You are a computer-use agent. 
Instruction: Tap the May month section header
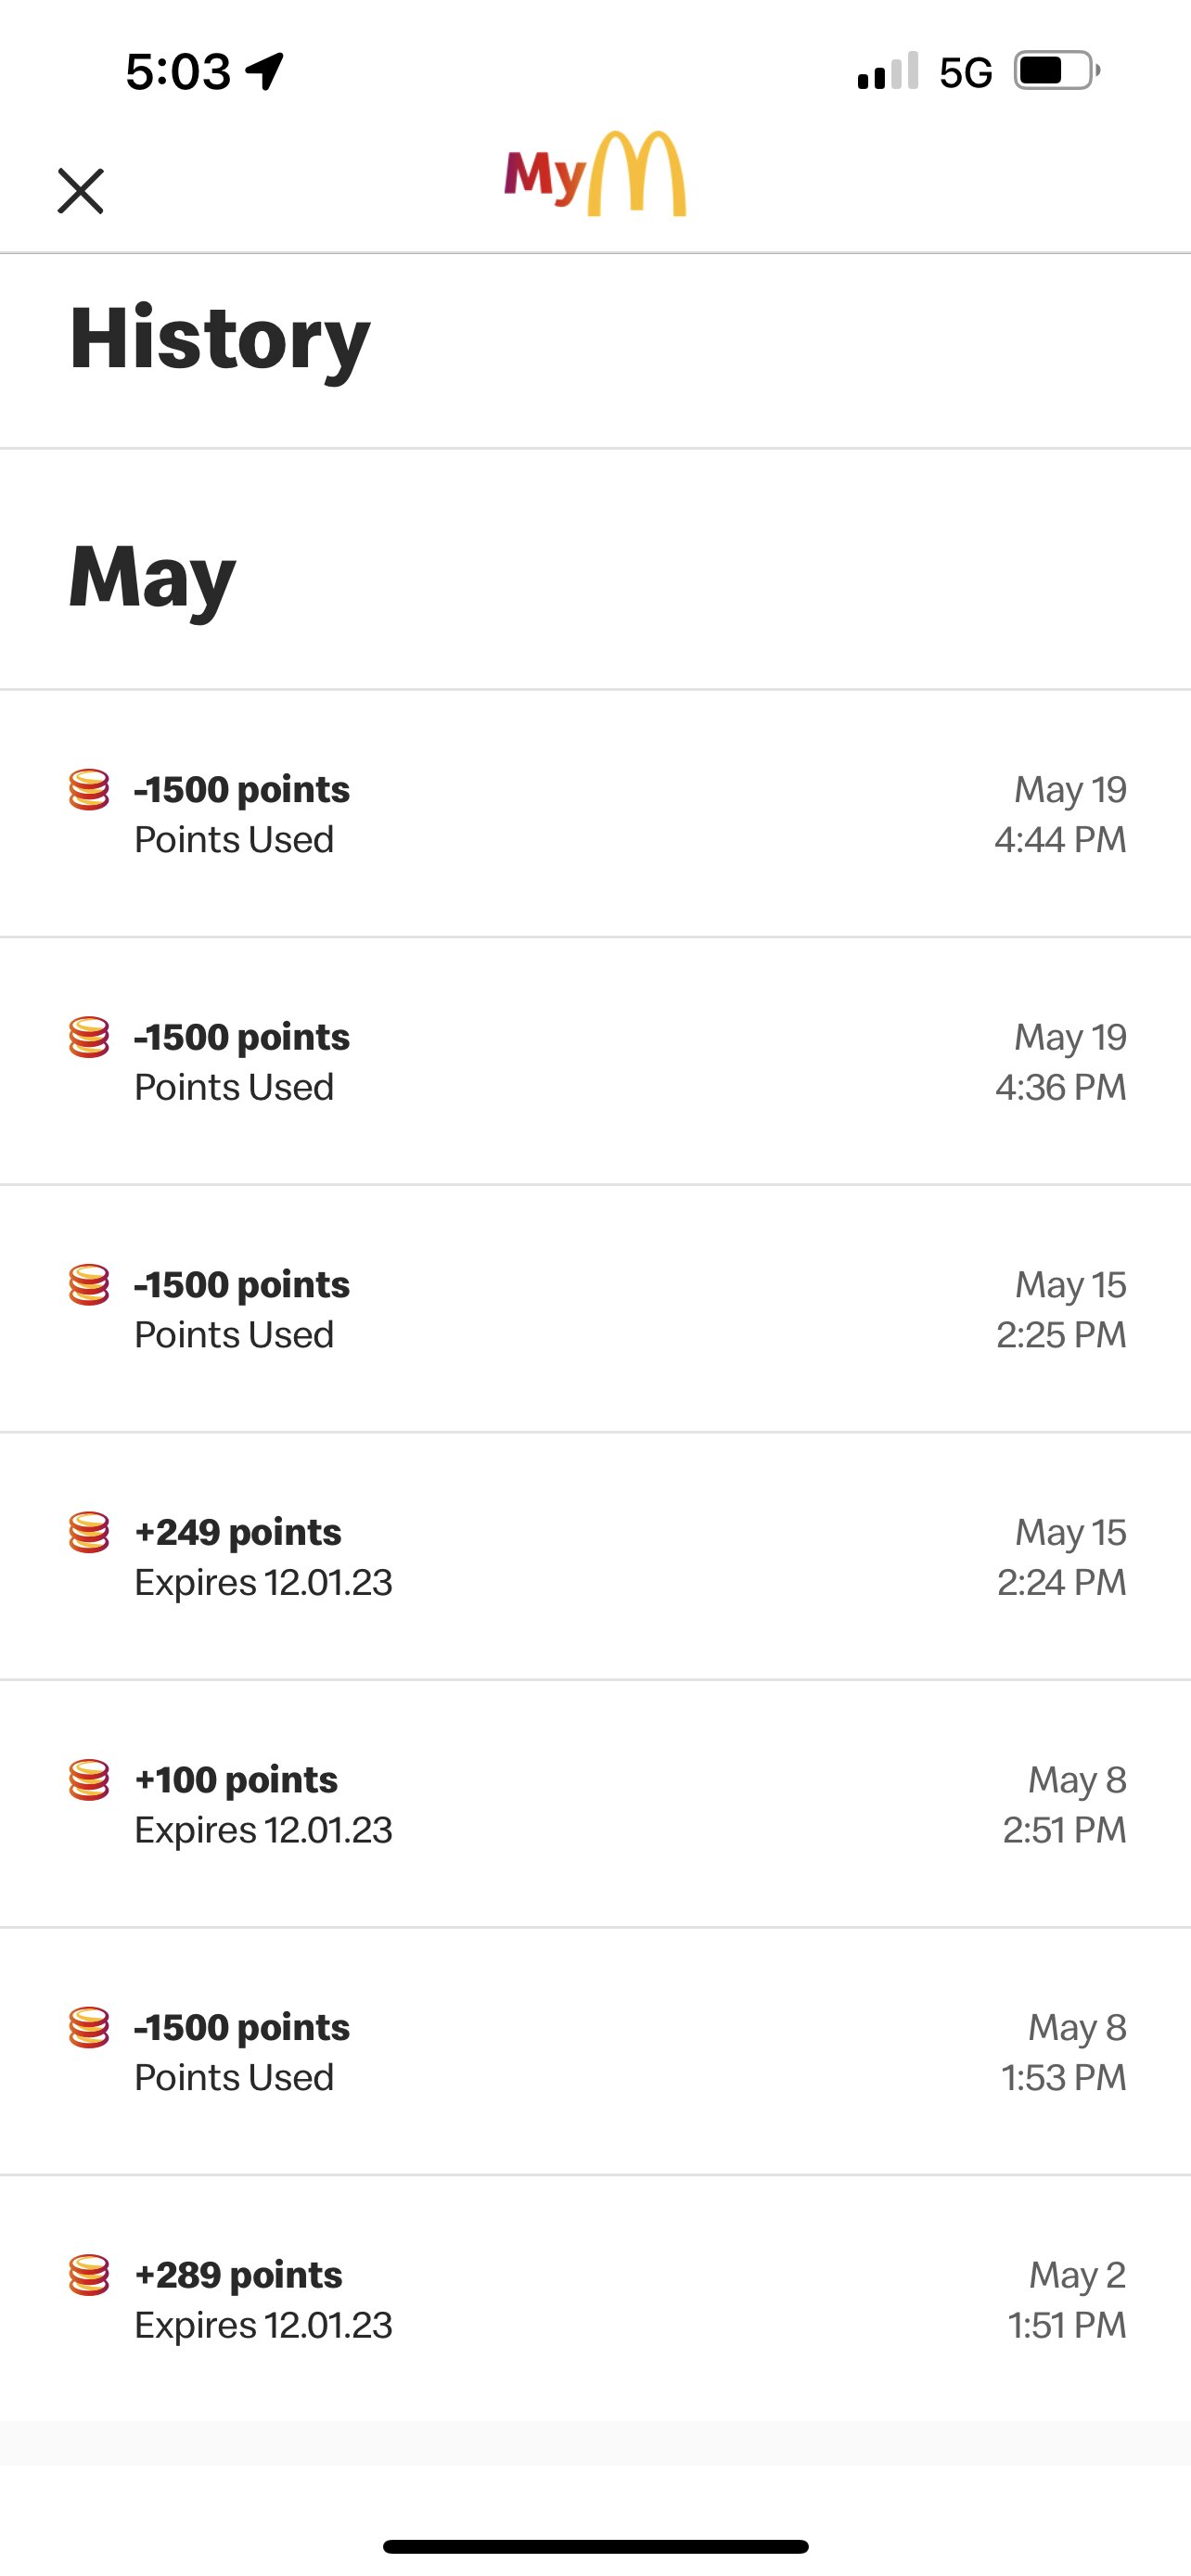[x=152, y=577]
